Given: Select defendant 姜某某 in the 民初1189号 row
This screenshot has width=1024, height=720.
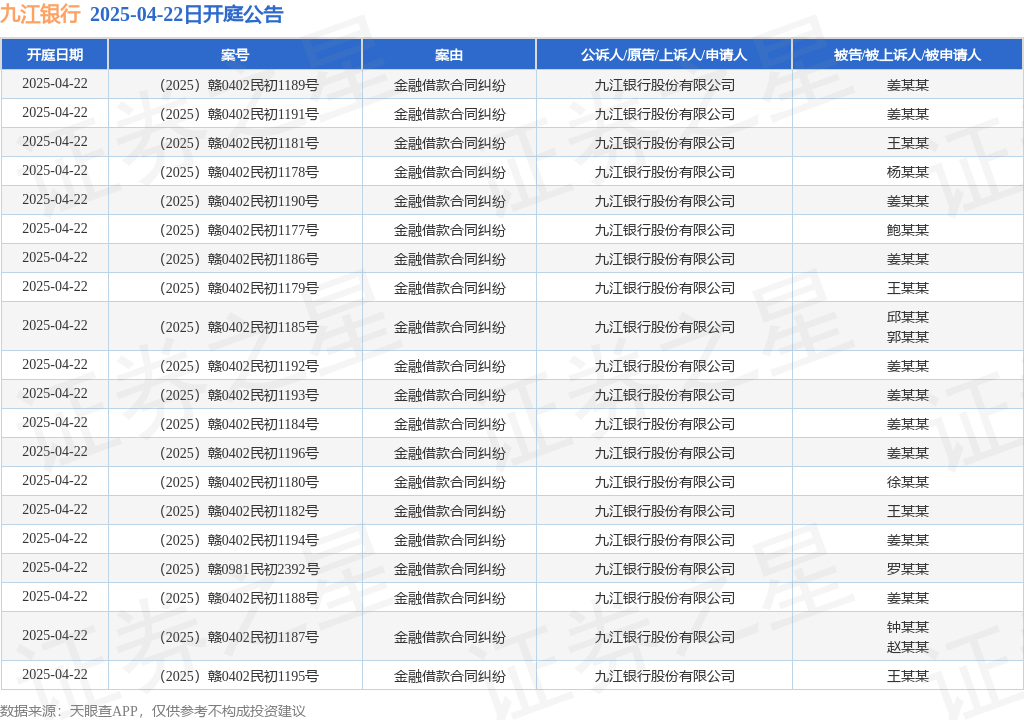Looking at the screenshot, I should [x=908, y=85].
